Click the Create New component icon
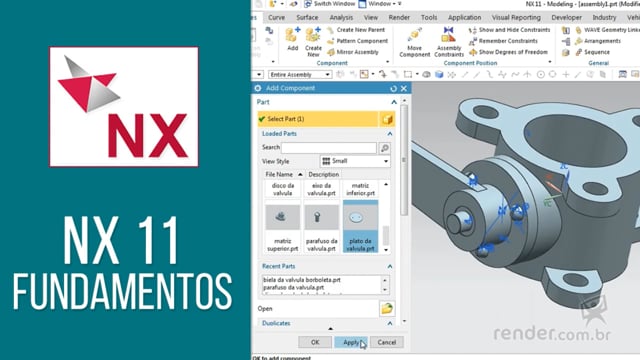Viewport: 640px width, 360px height. pyautogui.click(x=313, y=42)
